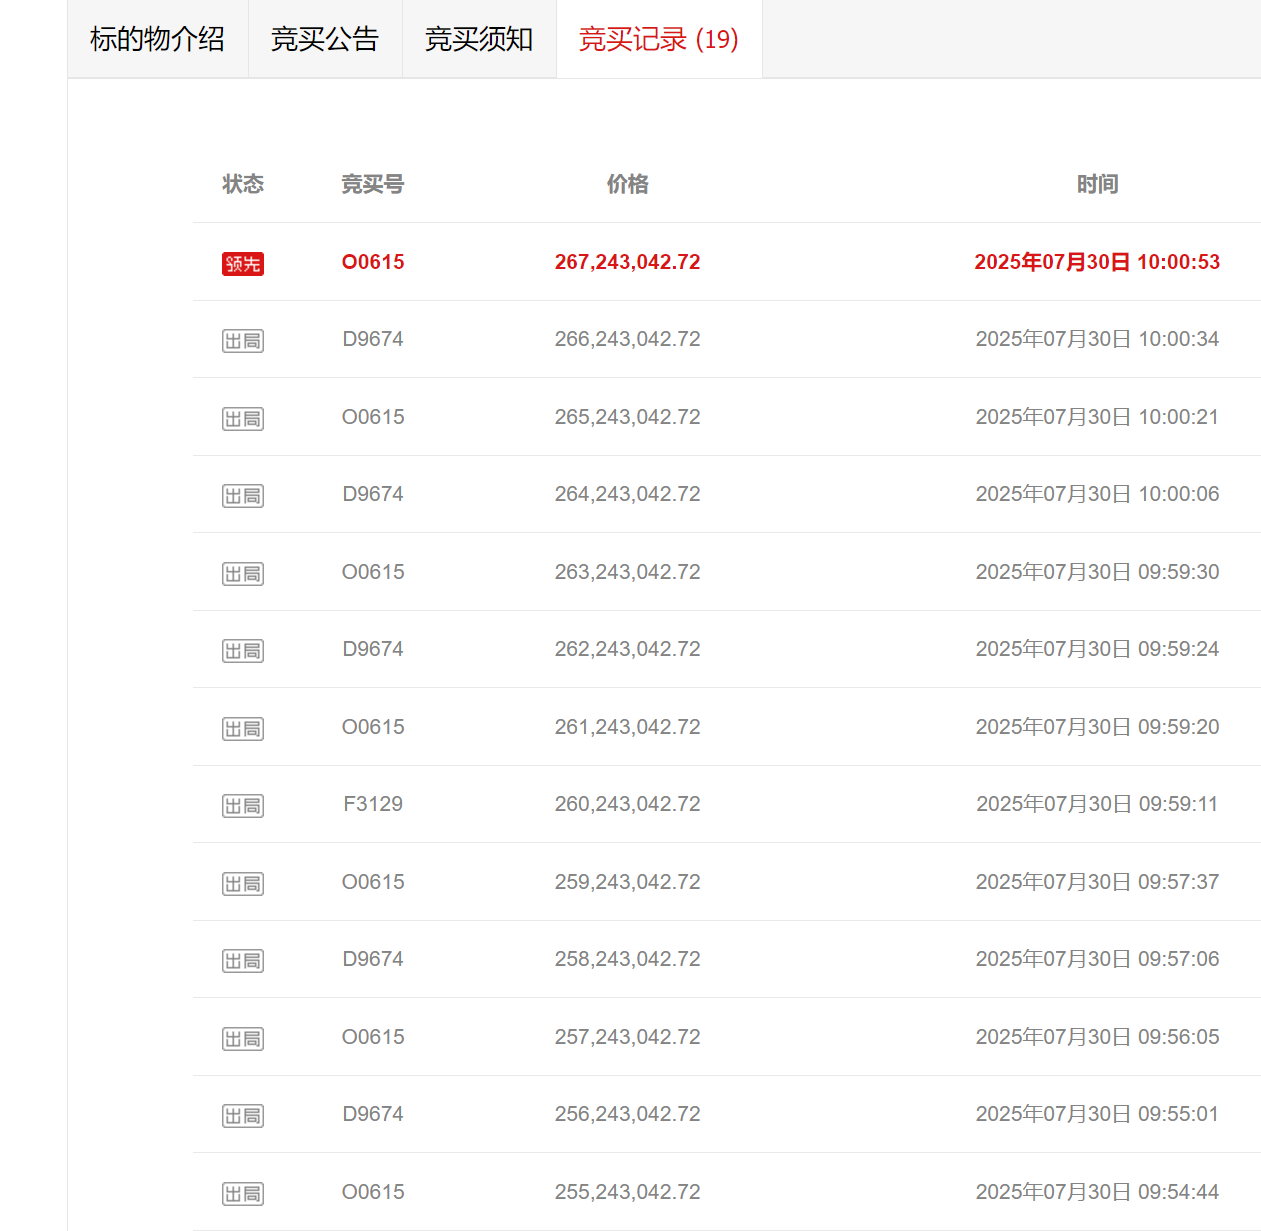Click the price 256,243,042.72

pyautogui.click(x=628, y=1114)
